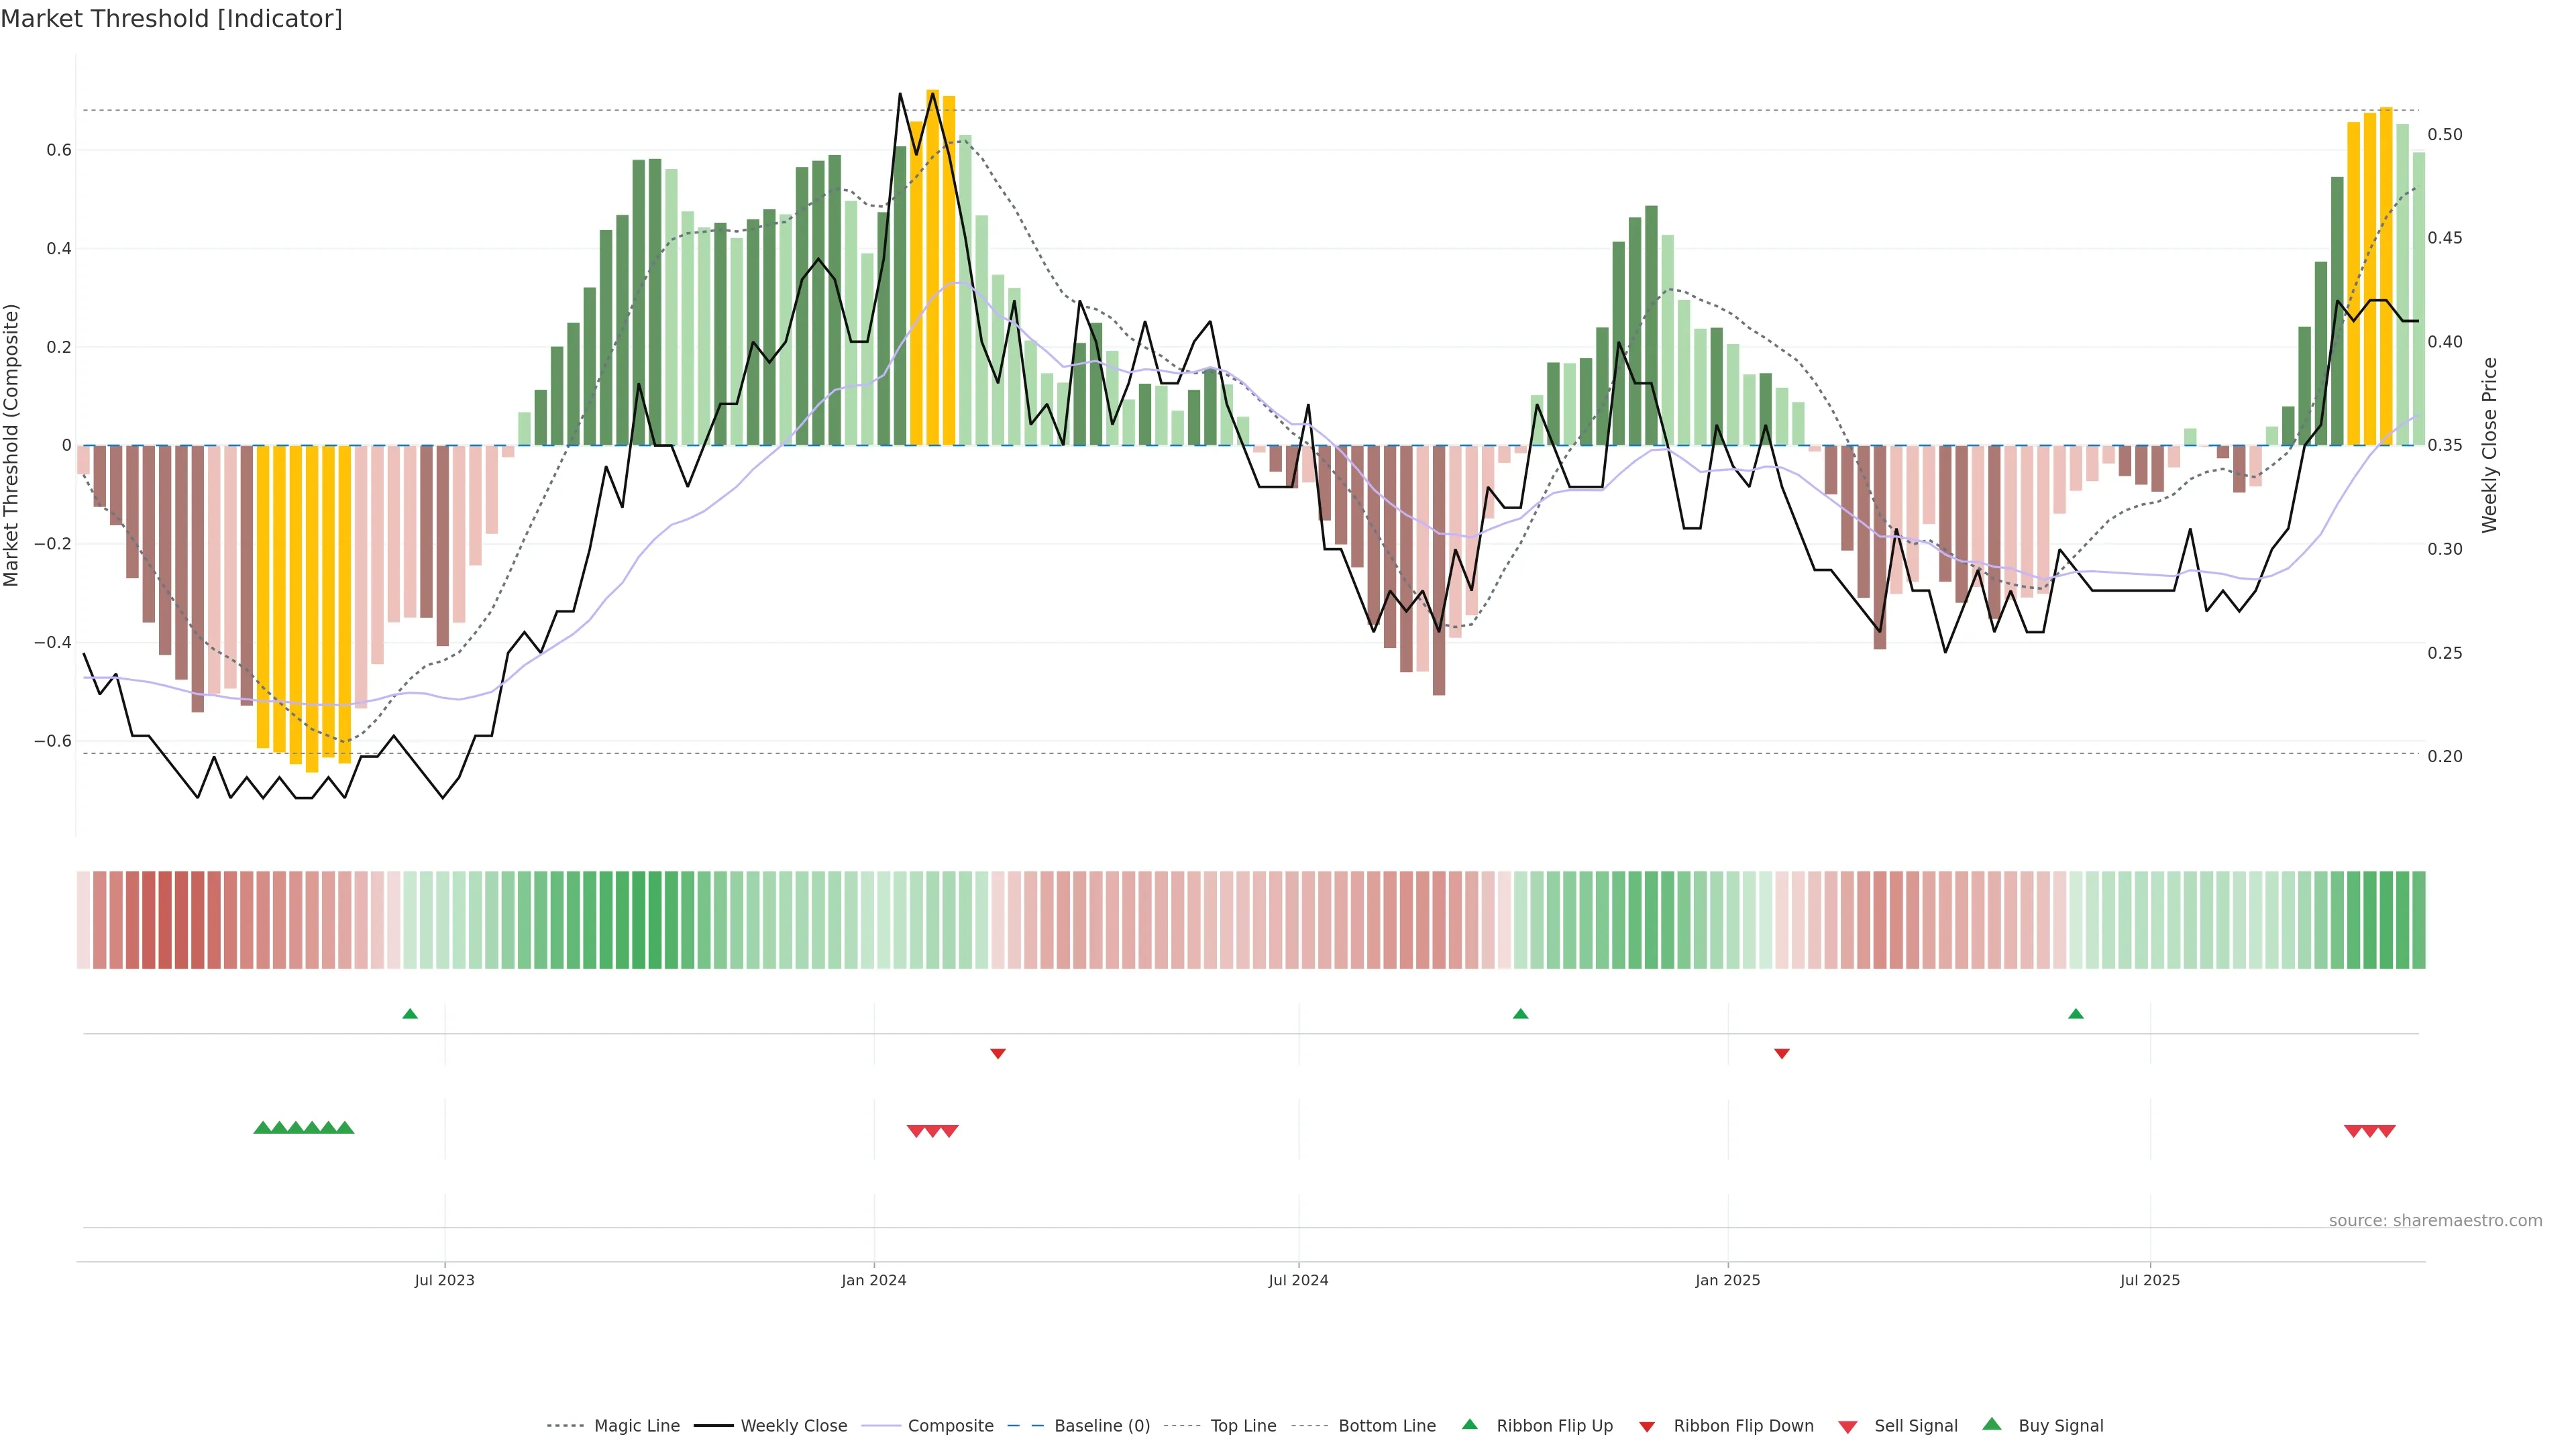The height and width of the screenshot is (1449, 2576).
Task: Click the Sell Signal legend triangle icon
Action: [1847, 1427]
